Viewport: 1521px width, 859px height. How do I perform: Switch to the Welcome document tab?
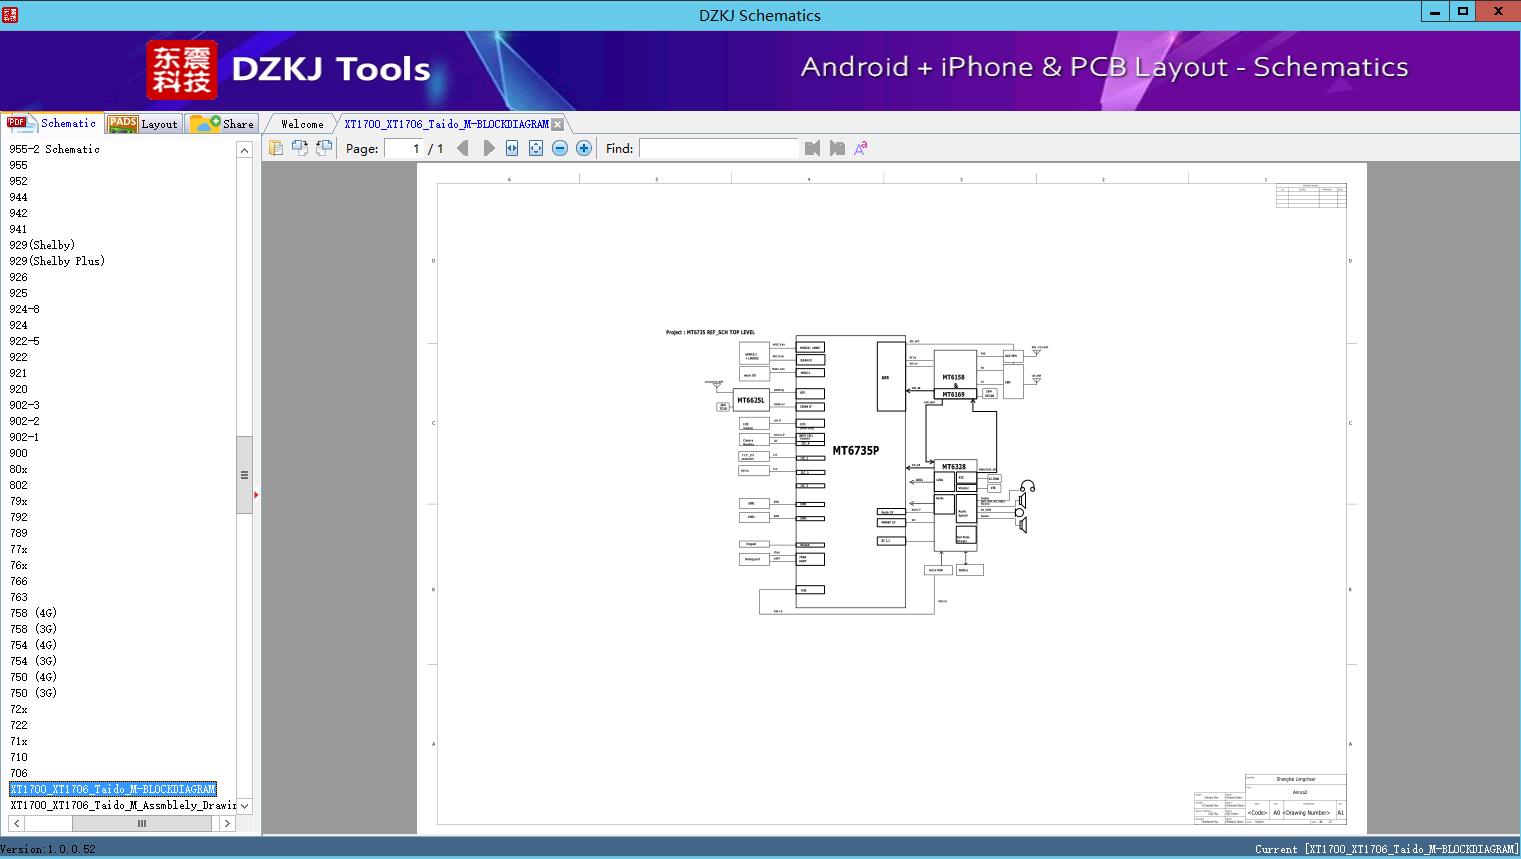pyautogui.click(x=301, y=124)
